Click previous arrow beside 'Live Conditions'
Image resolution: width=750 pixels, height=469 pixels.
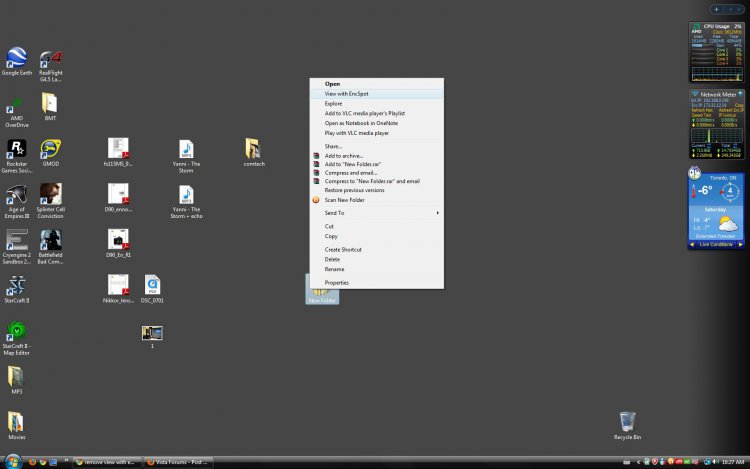692,244
